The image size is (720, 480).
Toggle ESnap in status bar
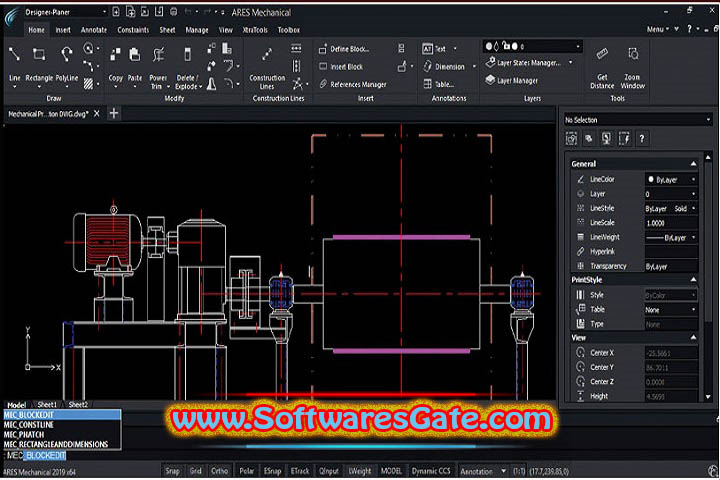click(x=272, y=471)
